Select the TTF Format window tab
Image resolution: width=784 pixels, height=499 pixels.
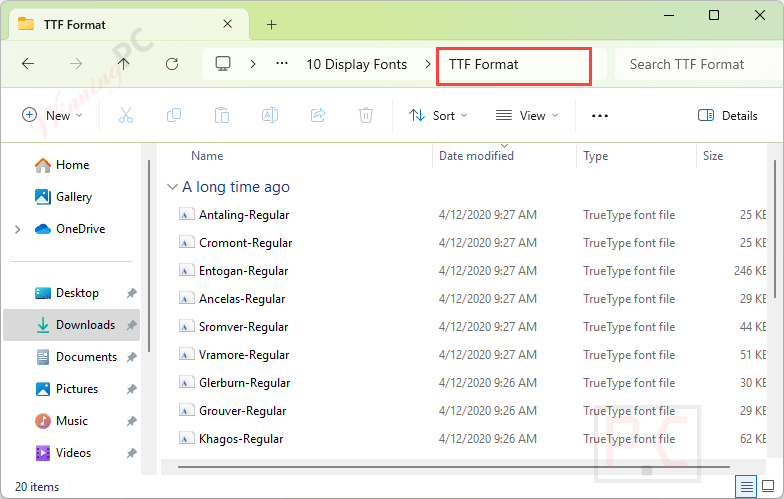tap(128, 24)
